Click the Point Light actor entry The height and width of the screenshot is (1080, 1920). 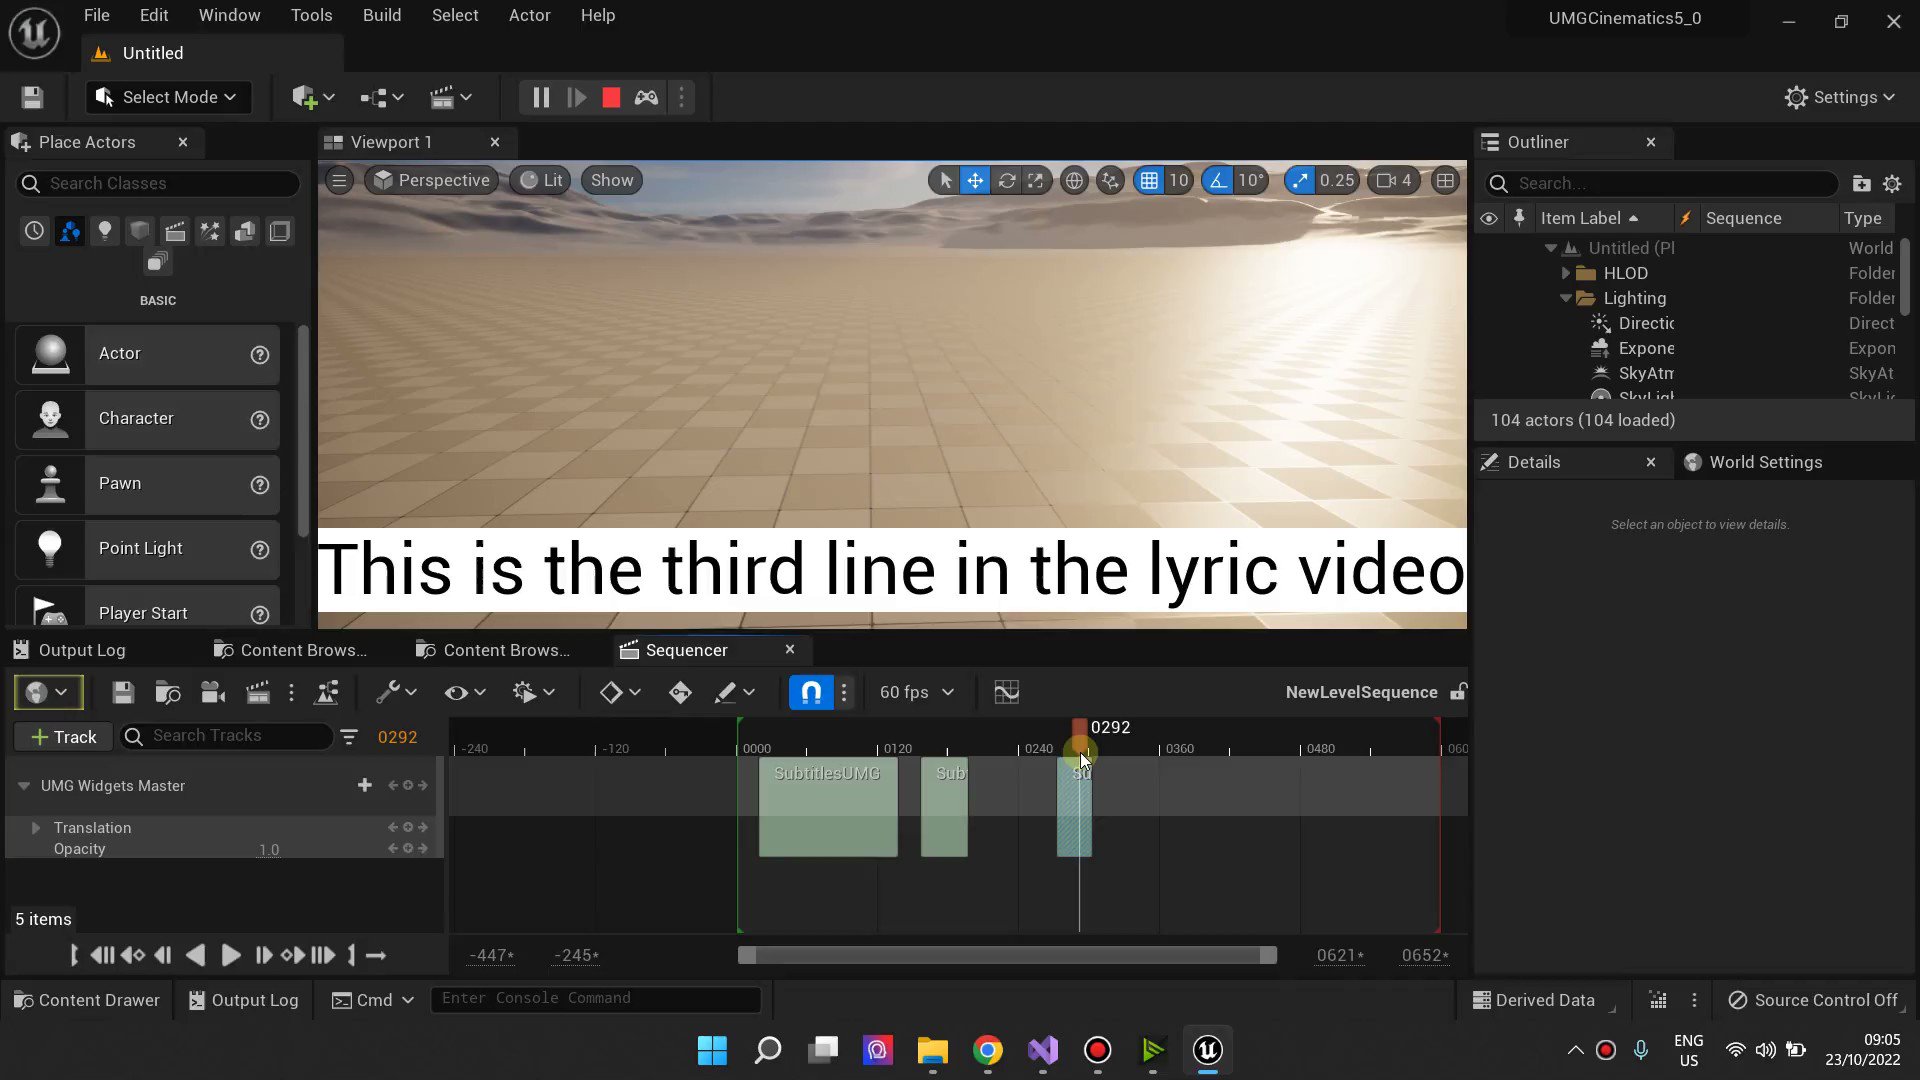coord(148,549)
